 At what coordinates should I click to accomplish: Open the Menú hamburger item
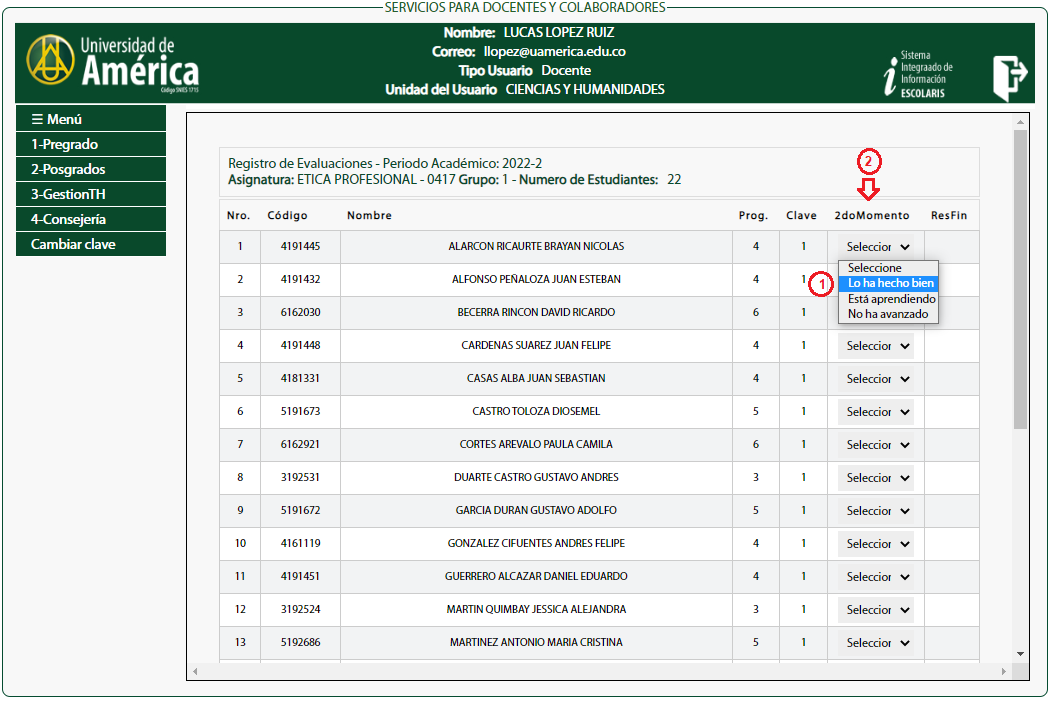pos(90,119)
